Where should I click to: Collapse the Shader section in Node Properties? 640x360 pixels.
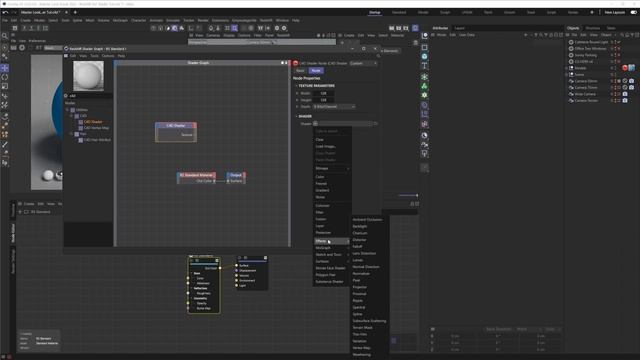(x=296, y=116)
